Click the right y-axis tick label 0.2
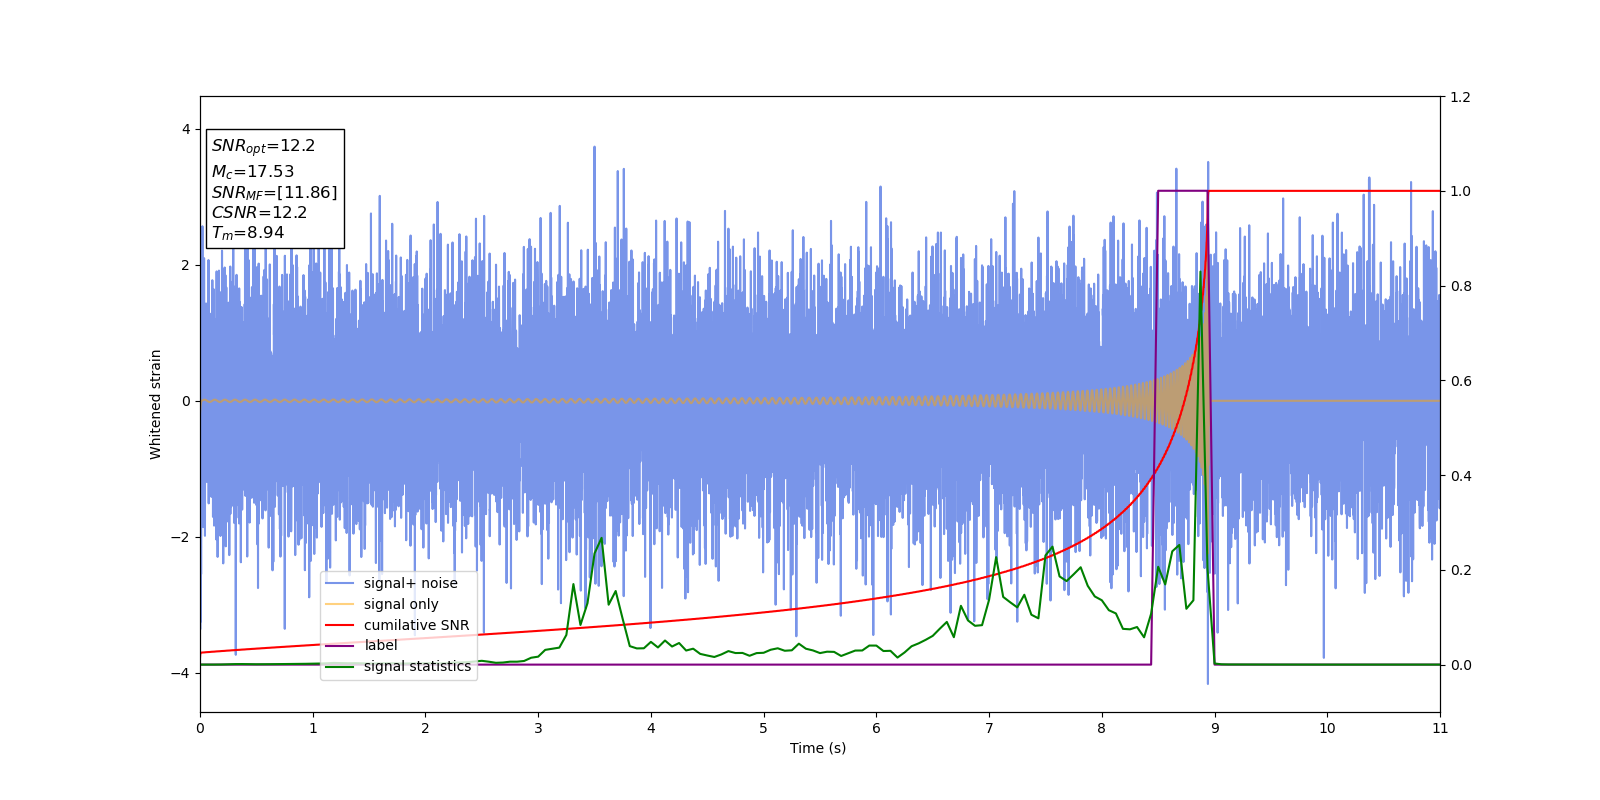The image size is (1600, 800). [x=1461, y=570]
